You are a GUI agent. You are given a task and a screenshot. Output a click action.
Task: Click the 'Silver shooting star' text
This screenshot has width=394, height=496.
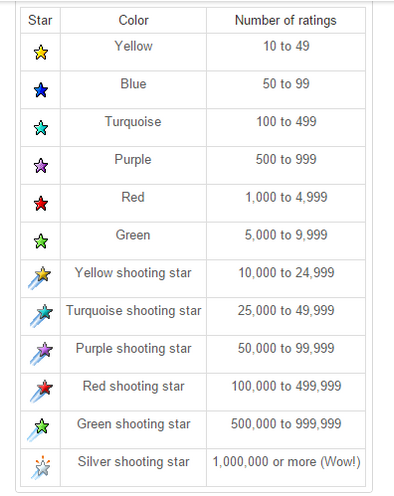(x=133, y=462)
